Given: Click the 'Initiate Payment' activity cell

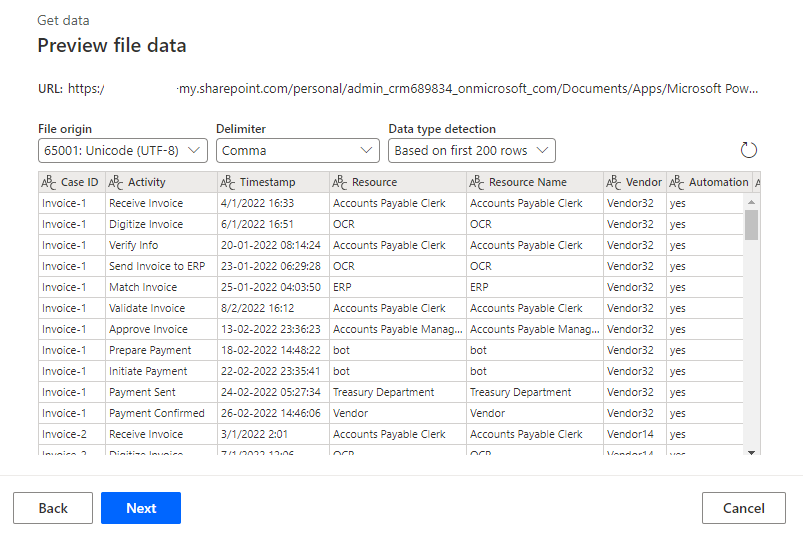Looking at the screenshot, I should (x=161, y=371).
